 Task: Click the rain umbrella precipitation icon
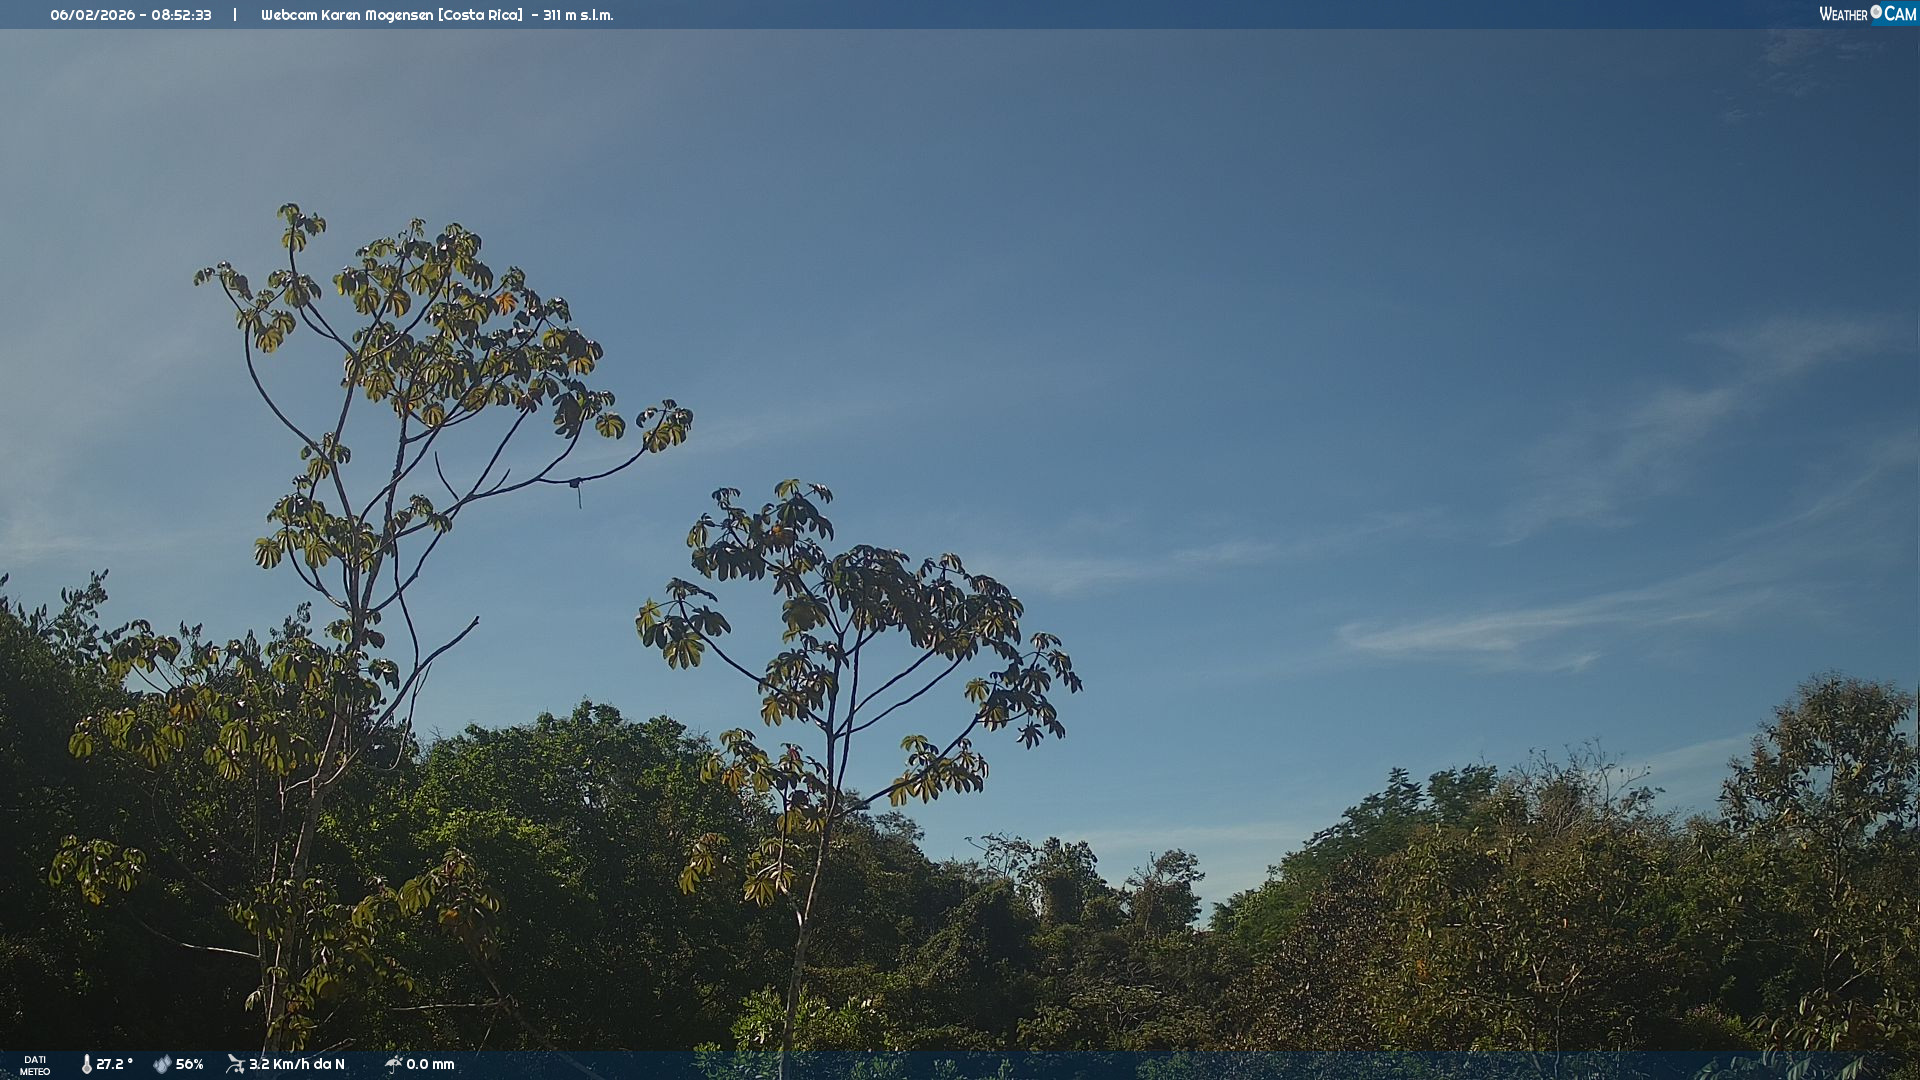click(393, 1064)
